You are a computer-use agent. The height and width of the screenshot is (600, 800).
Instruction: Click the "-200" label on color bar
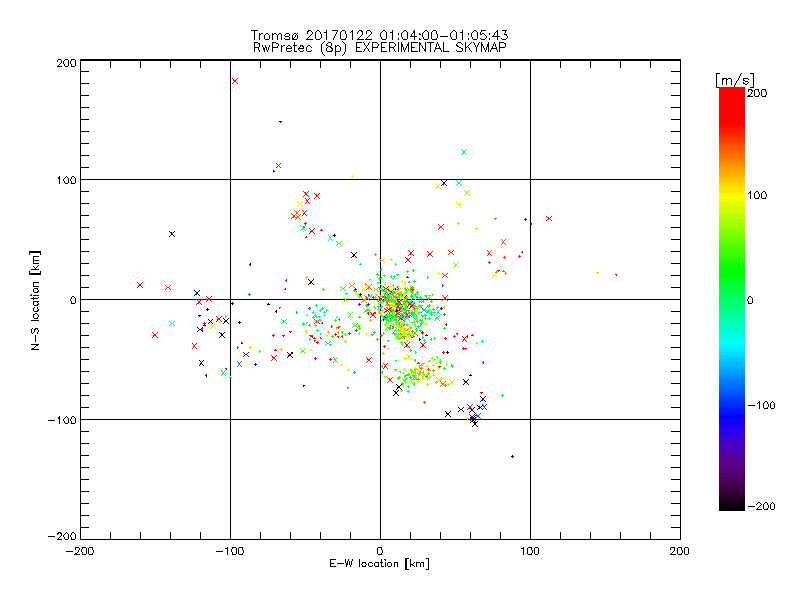(x=761, y=506)
